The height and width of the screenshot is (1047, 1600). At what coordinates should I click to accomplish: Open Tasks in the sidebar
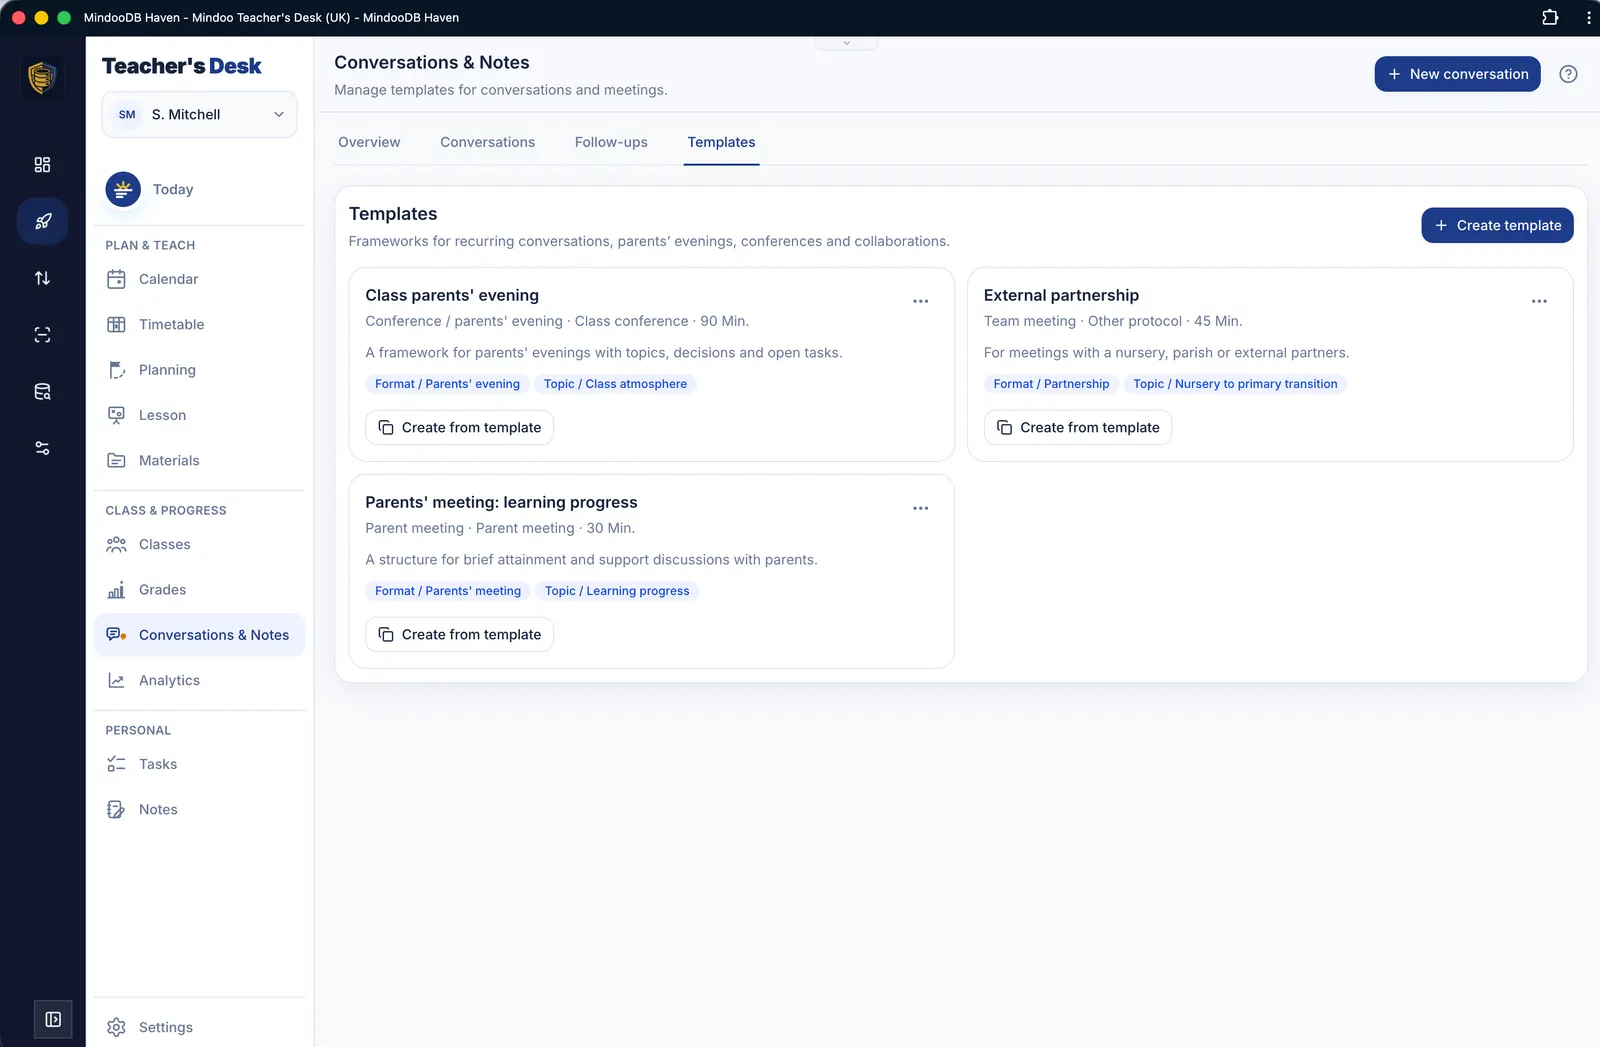coord(200,765)
